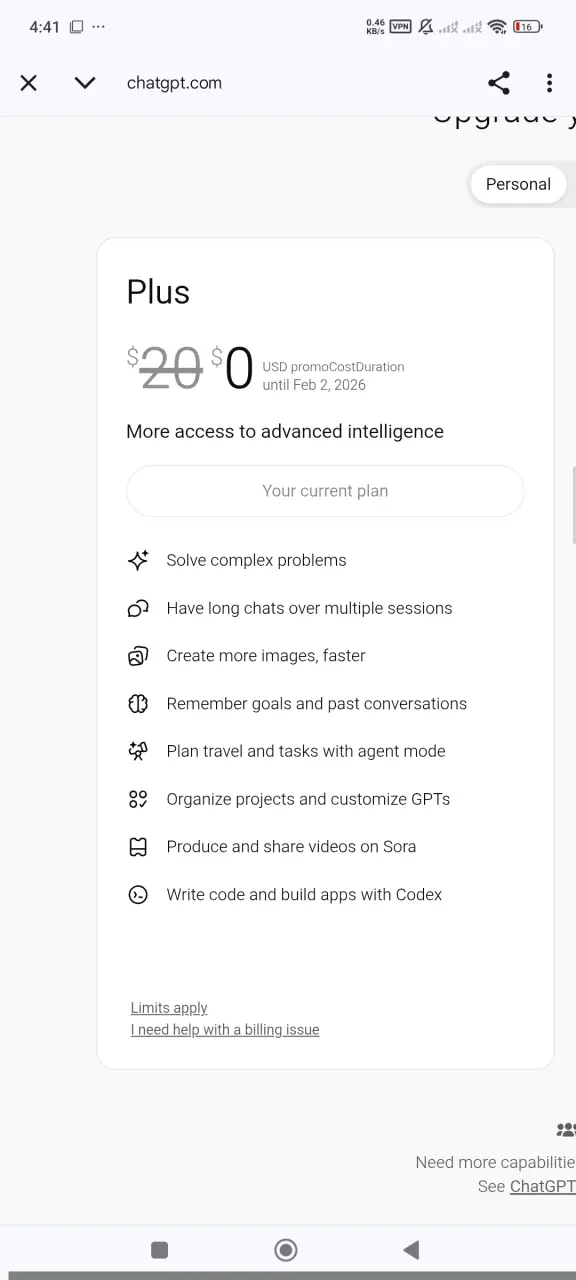
Task: Open I need help with a billing issue
Action: pyautogui.click(x=225, y=1030)
